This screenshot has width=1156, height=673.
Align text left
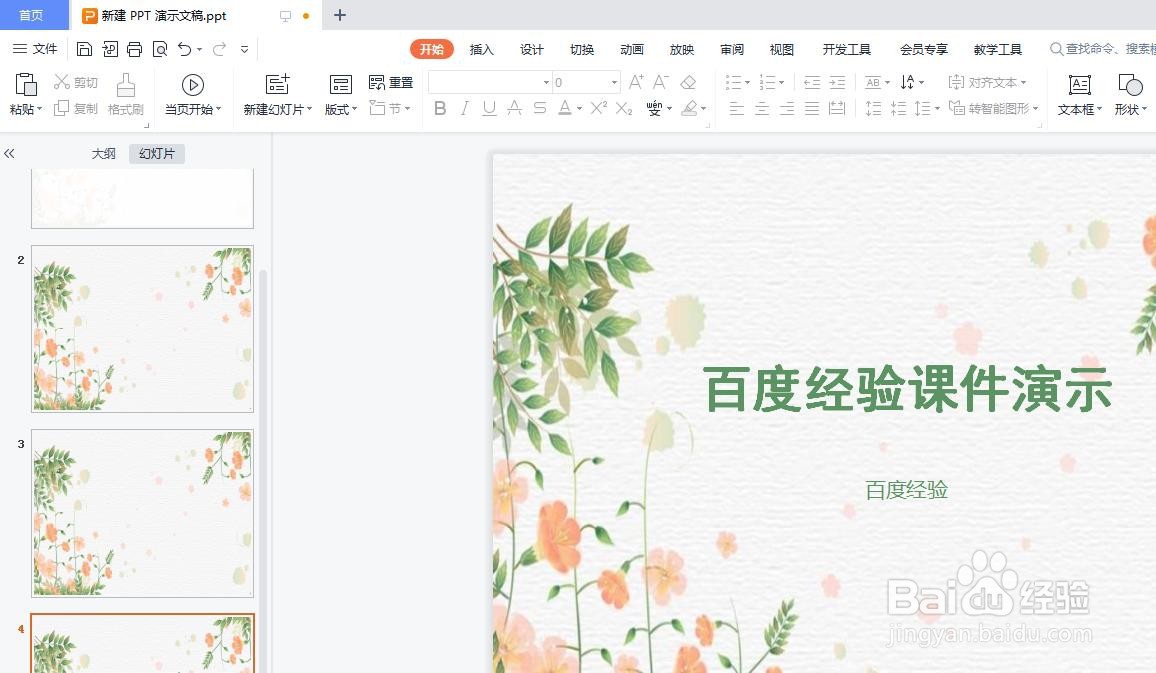coord(737,109)
